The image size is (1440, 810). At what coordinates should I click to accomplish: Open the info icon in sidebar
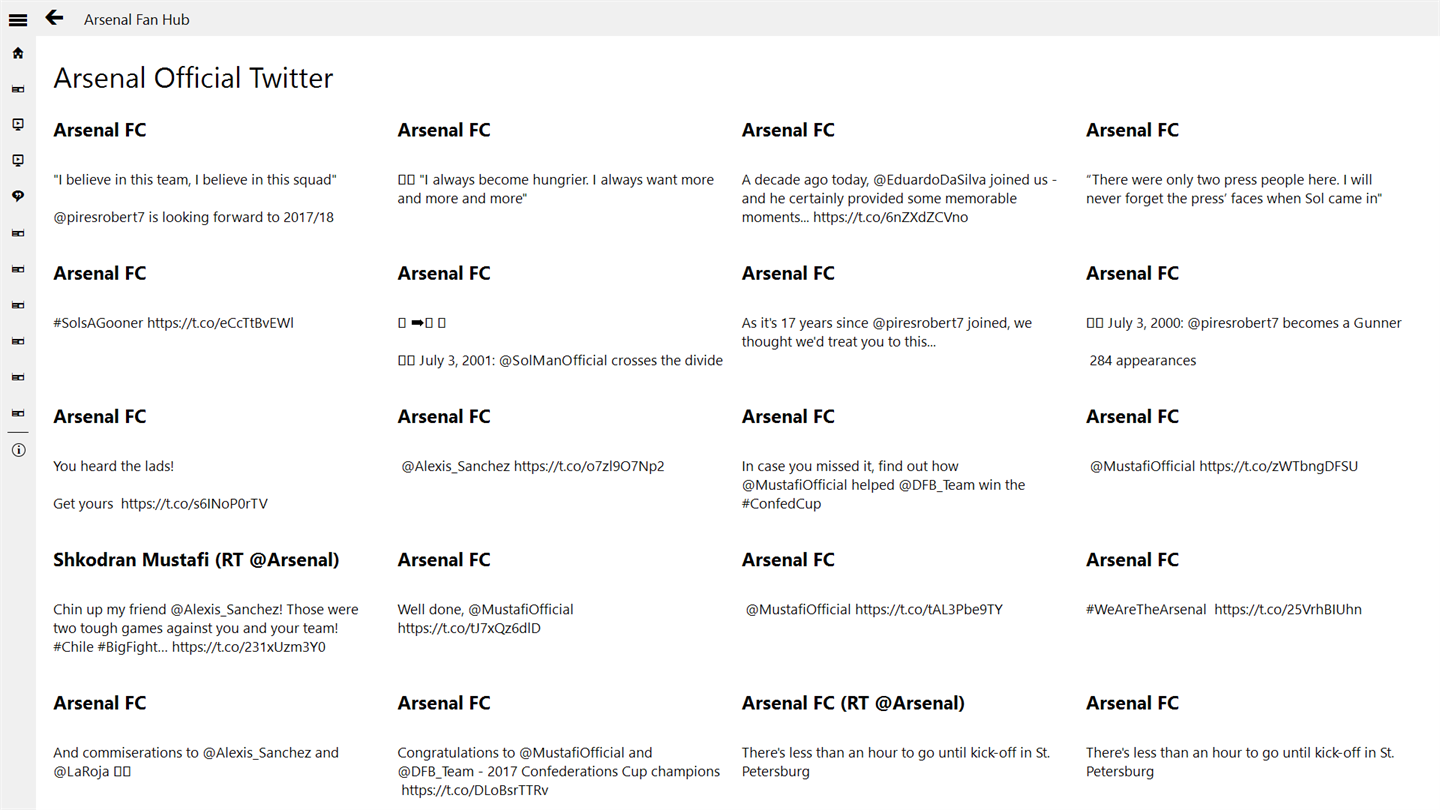pos(18,450)
